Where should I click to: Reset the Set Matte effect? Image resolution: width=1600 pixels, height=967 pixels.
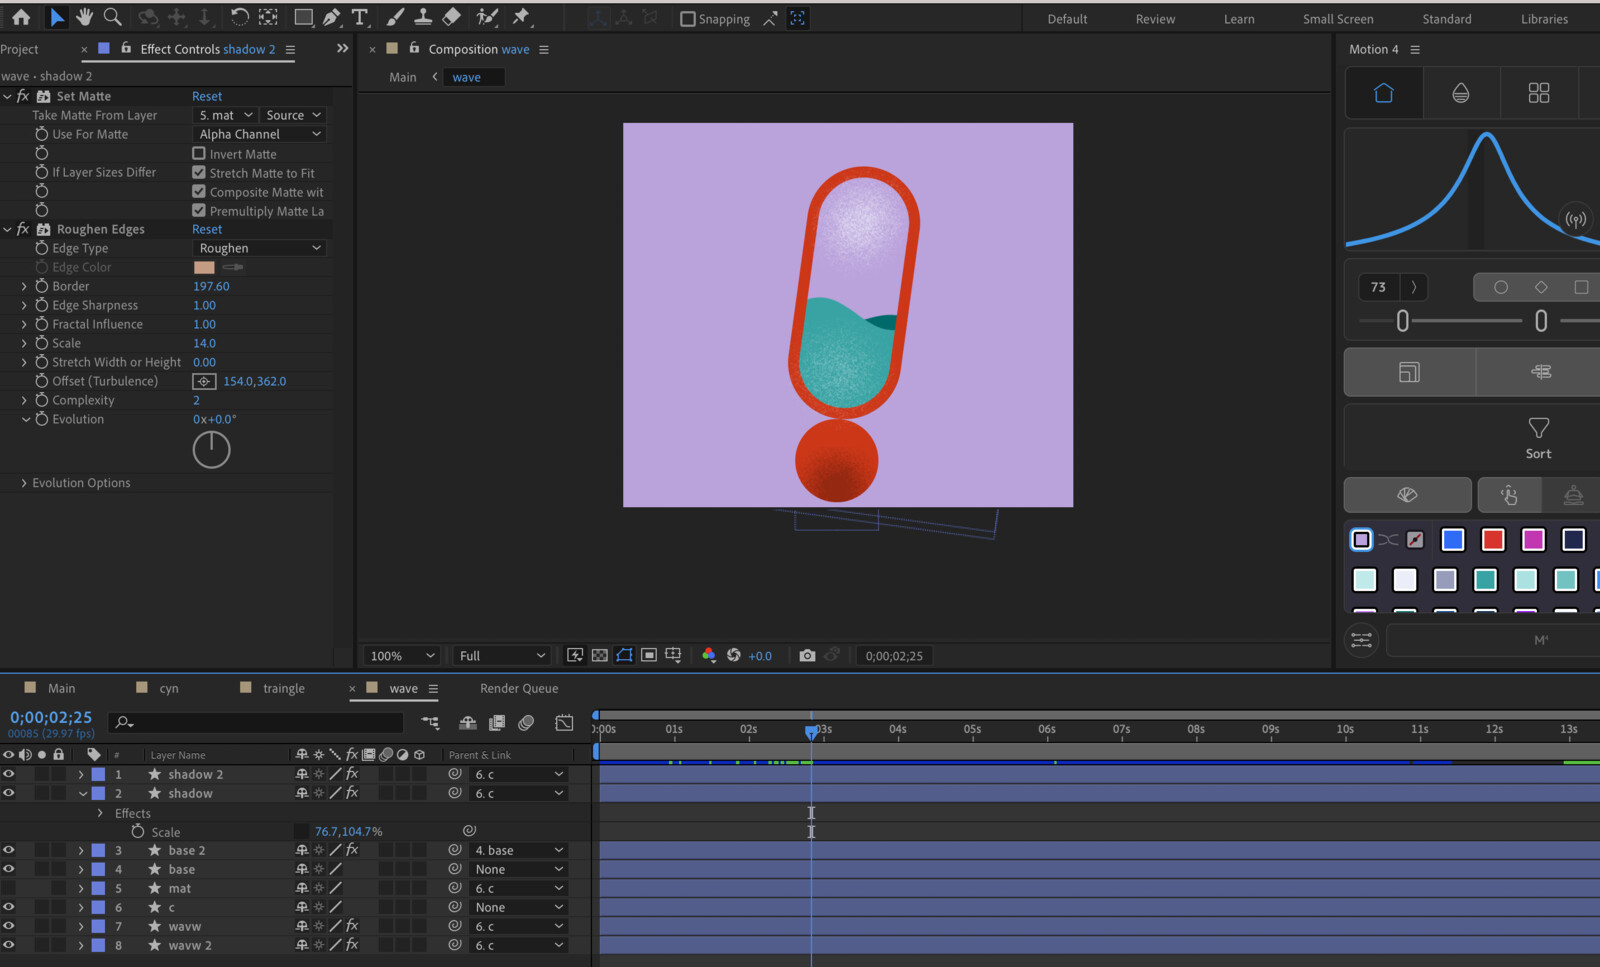coord(207,96)
